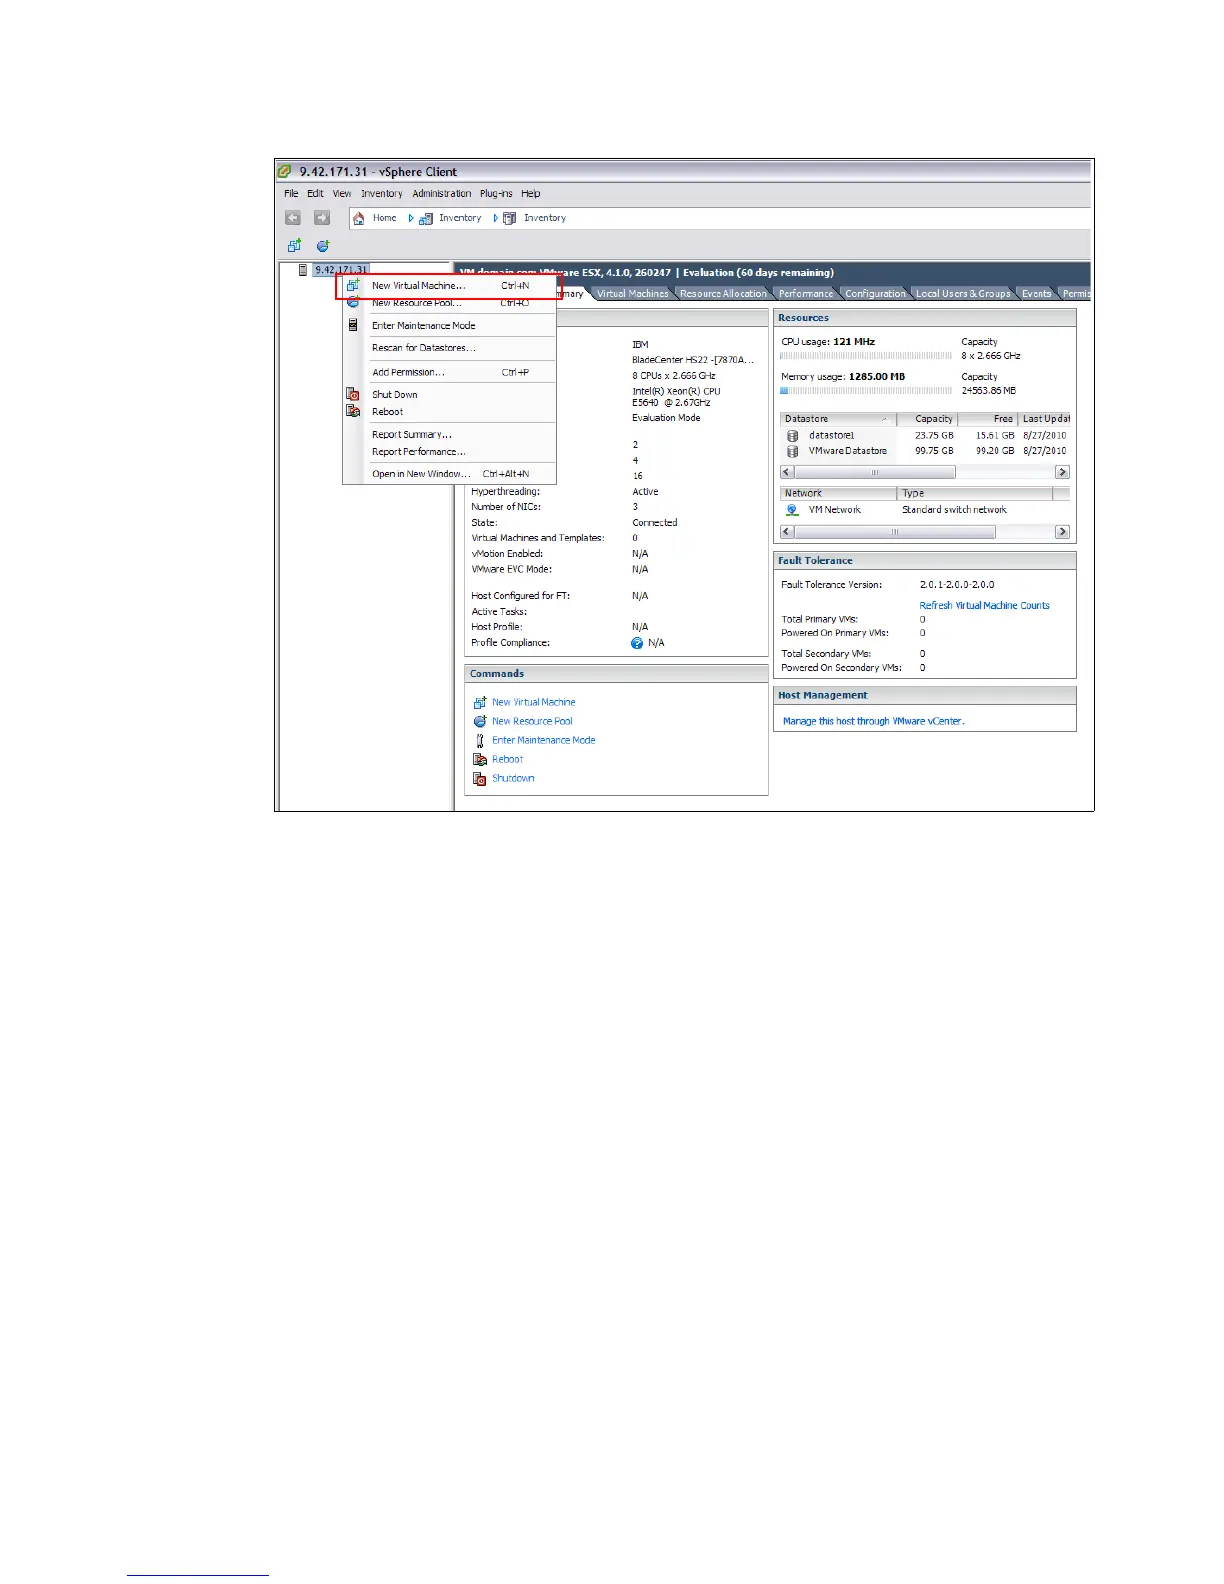Click New Resource Pool command link
The image size is (1224, 1584).
(532, 721)
